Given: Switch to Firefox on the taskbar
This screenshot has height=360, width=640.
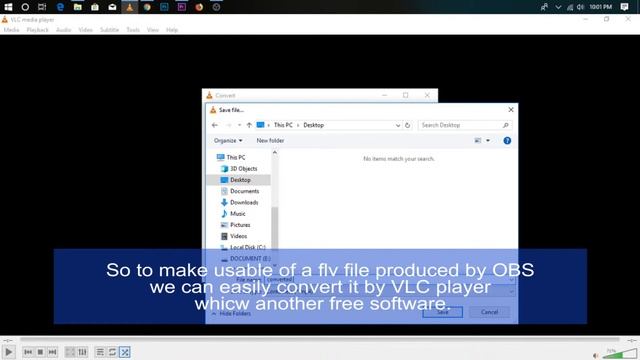Looking at the screenshot, I should pos(199,7).
